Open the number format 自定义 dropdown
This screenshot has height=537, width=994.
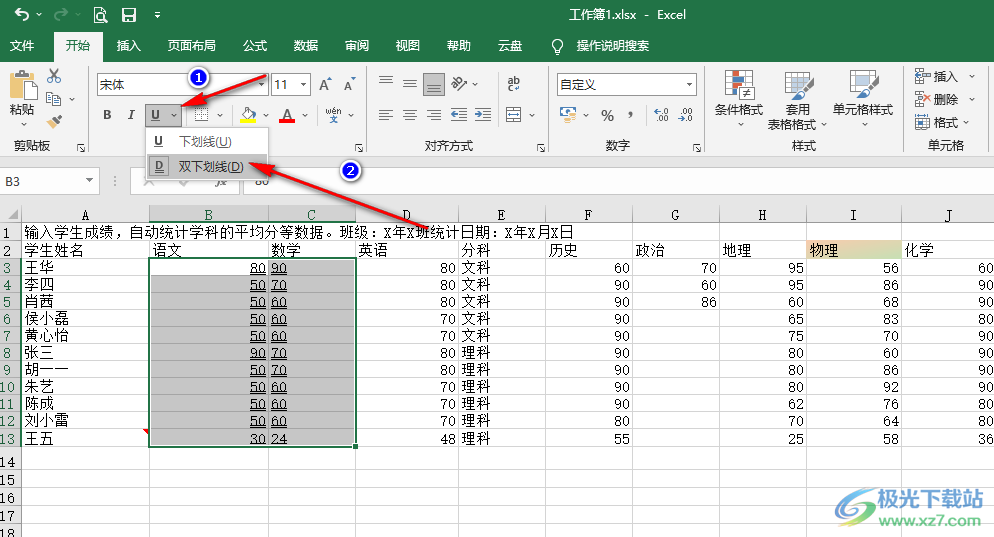point(690,84)
